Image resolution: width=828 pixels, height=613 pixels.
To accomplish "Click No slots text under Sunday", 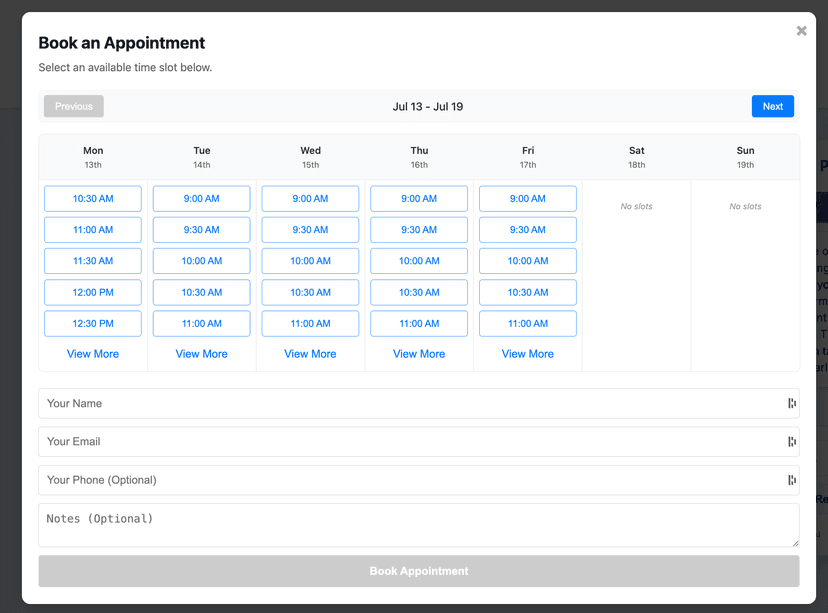I will (745, 206).
